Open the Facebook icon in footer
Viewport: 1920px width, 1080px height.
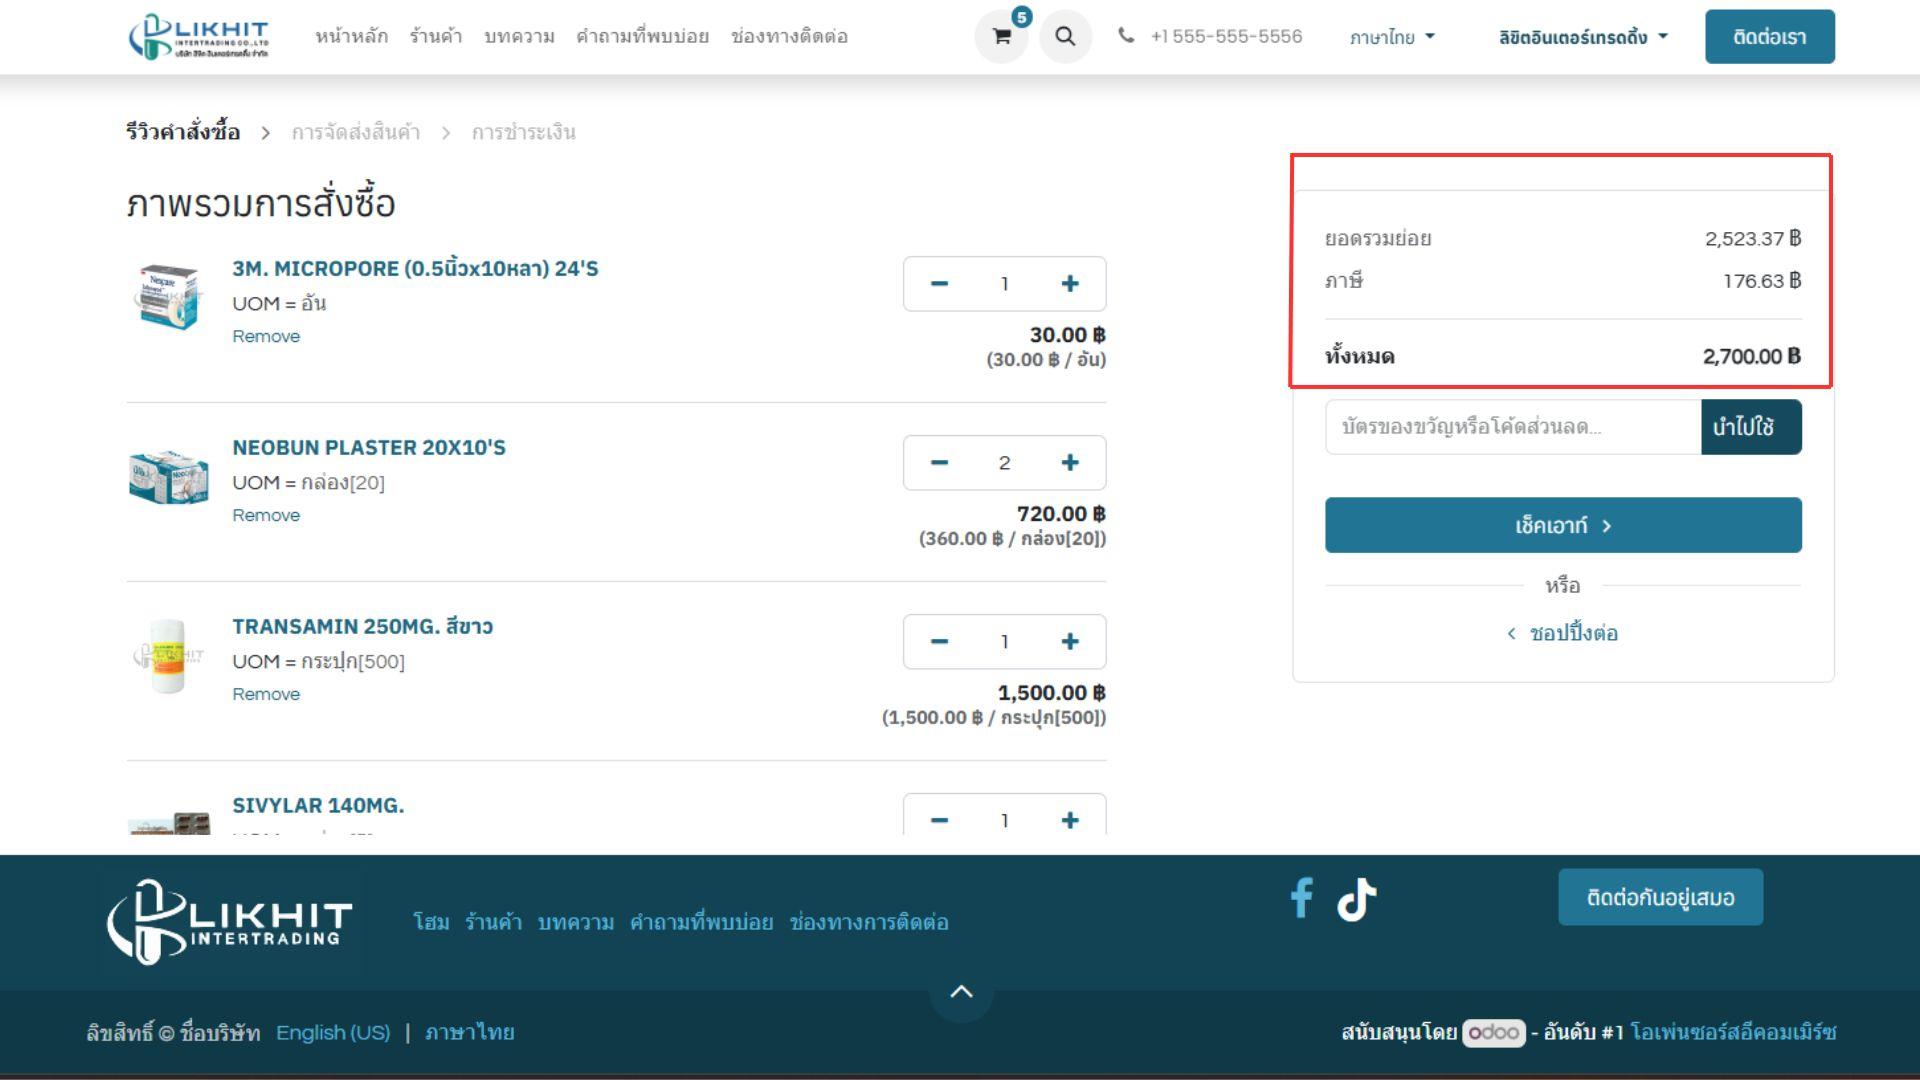pyautogui.click(x=1301, y=898)
